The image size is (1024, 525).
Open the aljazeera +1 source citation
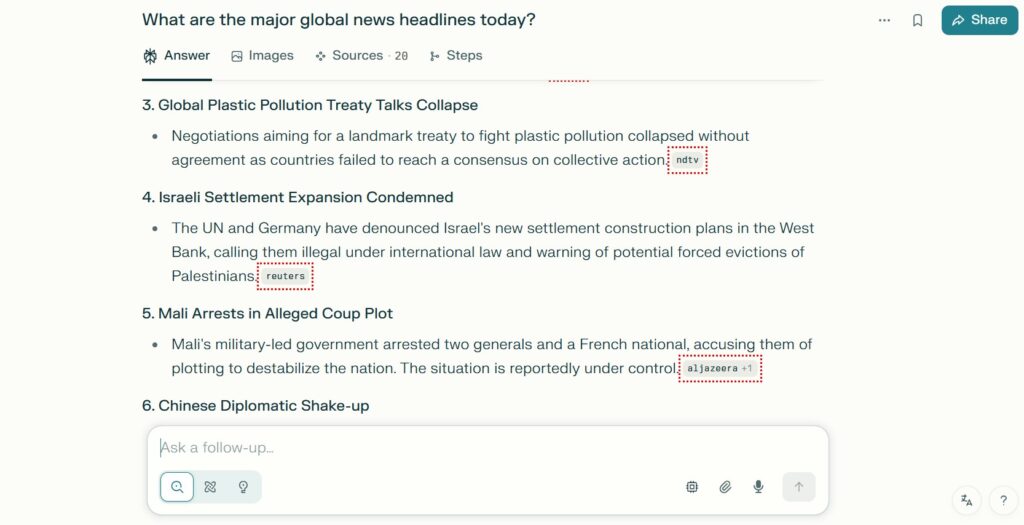tap(720, 368)
